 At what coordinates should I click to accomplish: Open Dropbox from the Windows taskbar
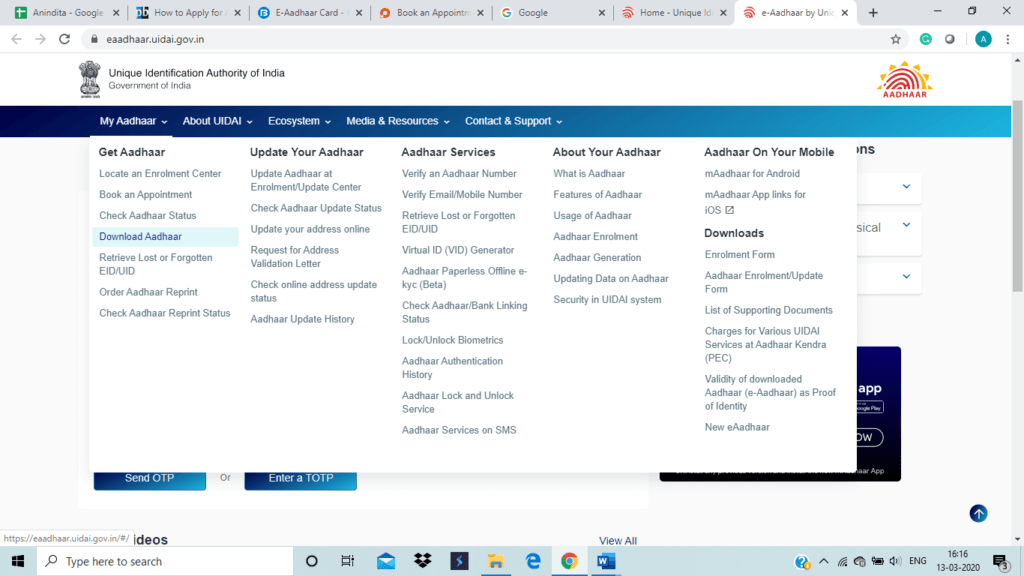tap(422, 561)
